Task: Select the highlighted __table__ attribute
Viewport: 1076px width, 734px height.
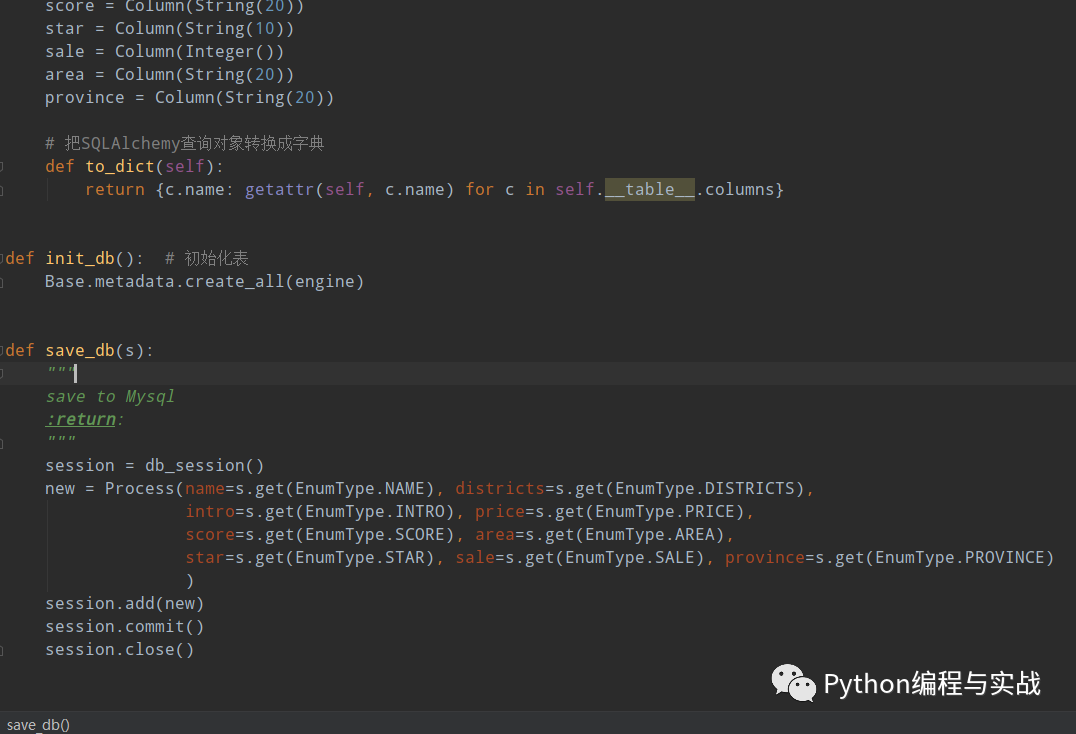Action: [649, 188]
